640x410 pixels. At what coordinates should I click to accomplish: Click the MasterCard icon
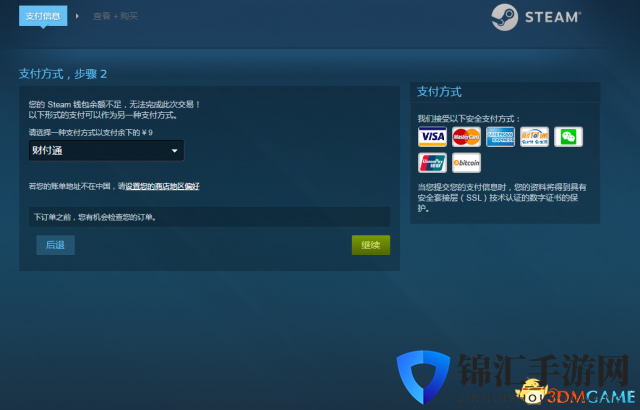466,137
